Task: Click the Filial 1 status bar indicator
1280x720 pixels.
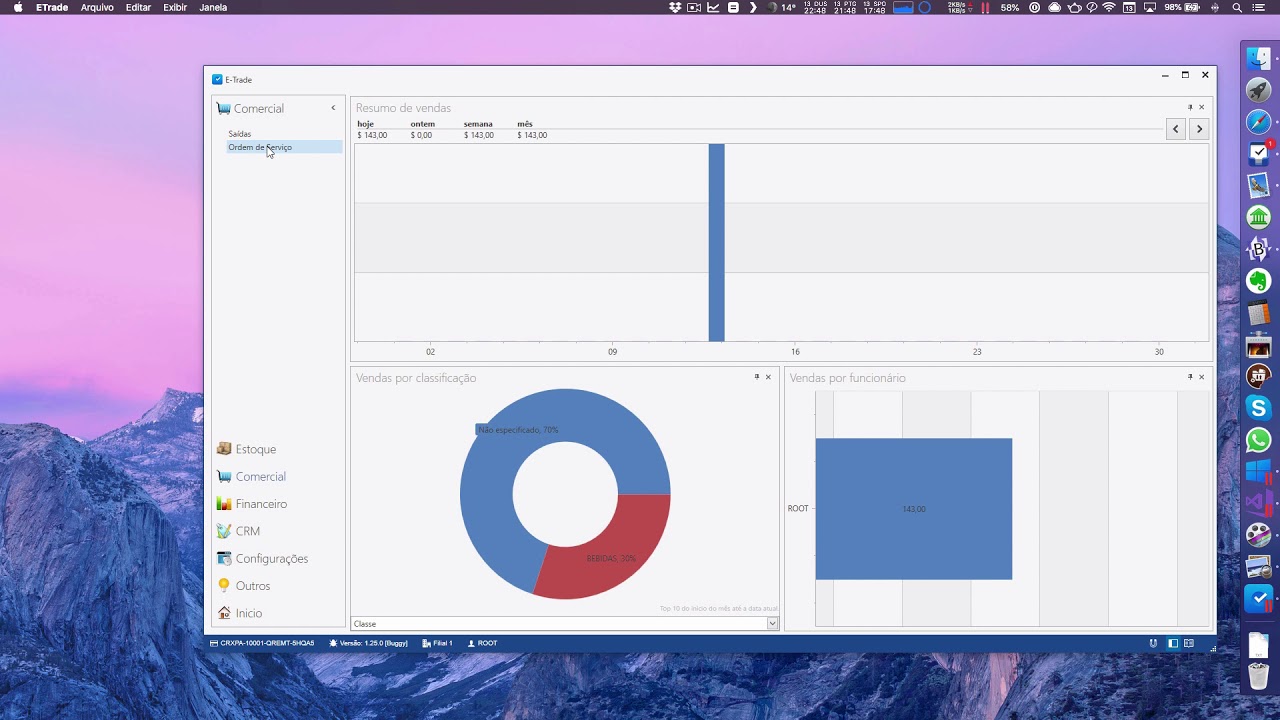Action: pos(437,643)
